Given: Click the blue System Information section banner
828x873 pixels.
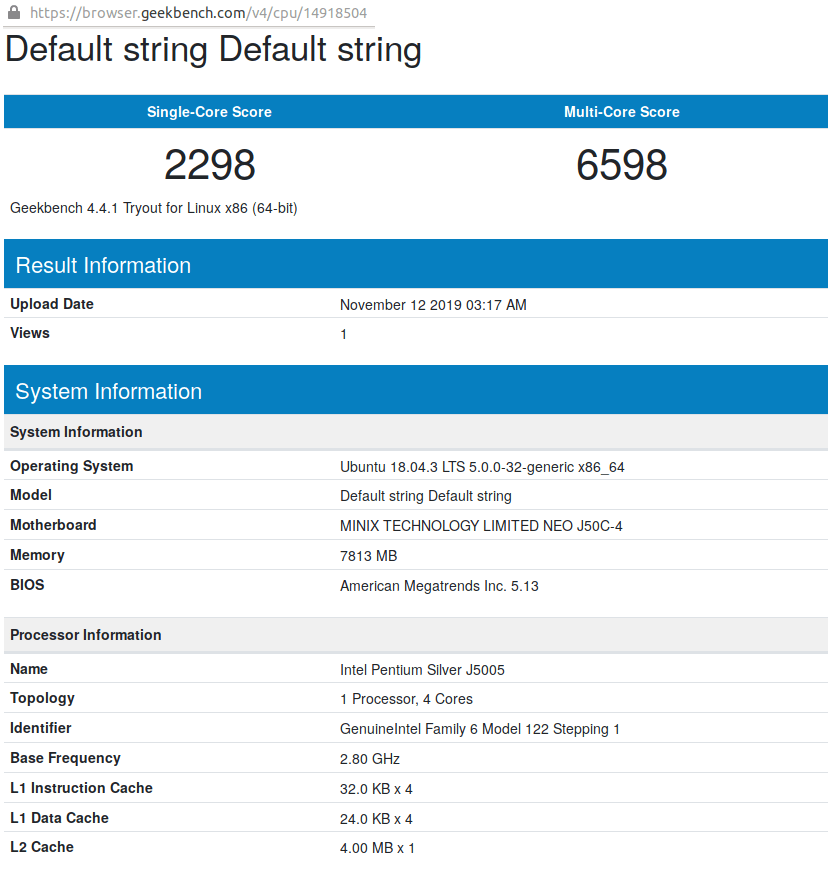Looking at the screenshot, I should [x=416, y=390].
